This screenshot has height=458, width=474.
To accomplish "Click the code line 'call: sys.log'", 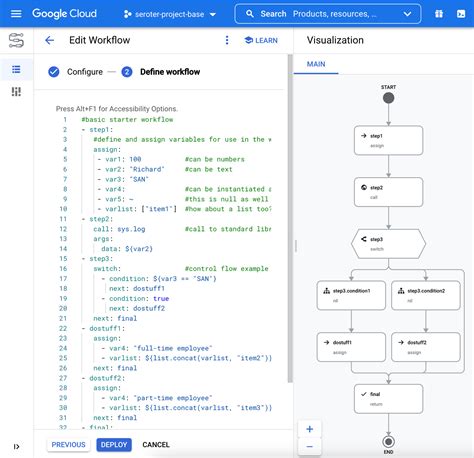I will pyautogui.click(x=119, y=229).
